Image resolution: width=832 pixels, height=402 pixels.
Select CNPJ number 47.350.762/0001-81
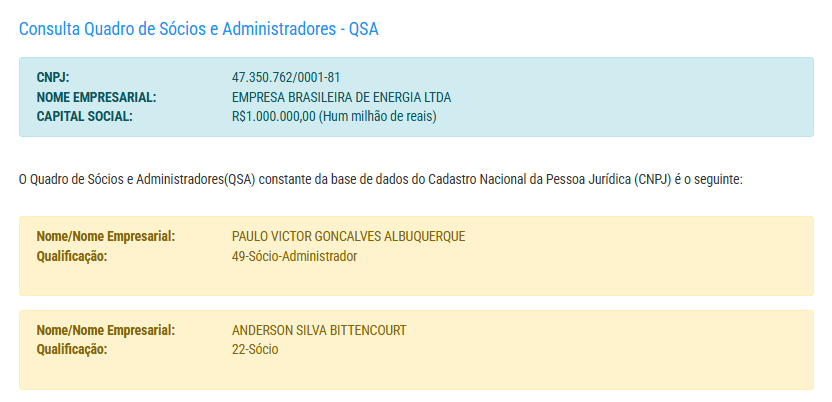[287, 78]
